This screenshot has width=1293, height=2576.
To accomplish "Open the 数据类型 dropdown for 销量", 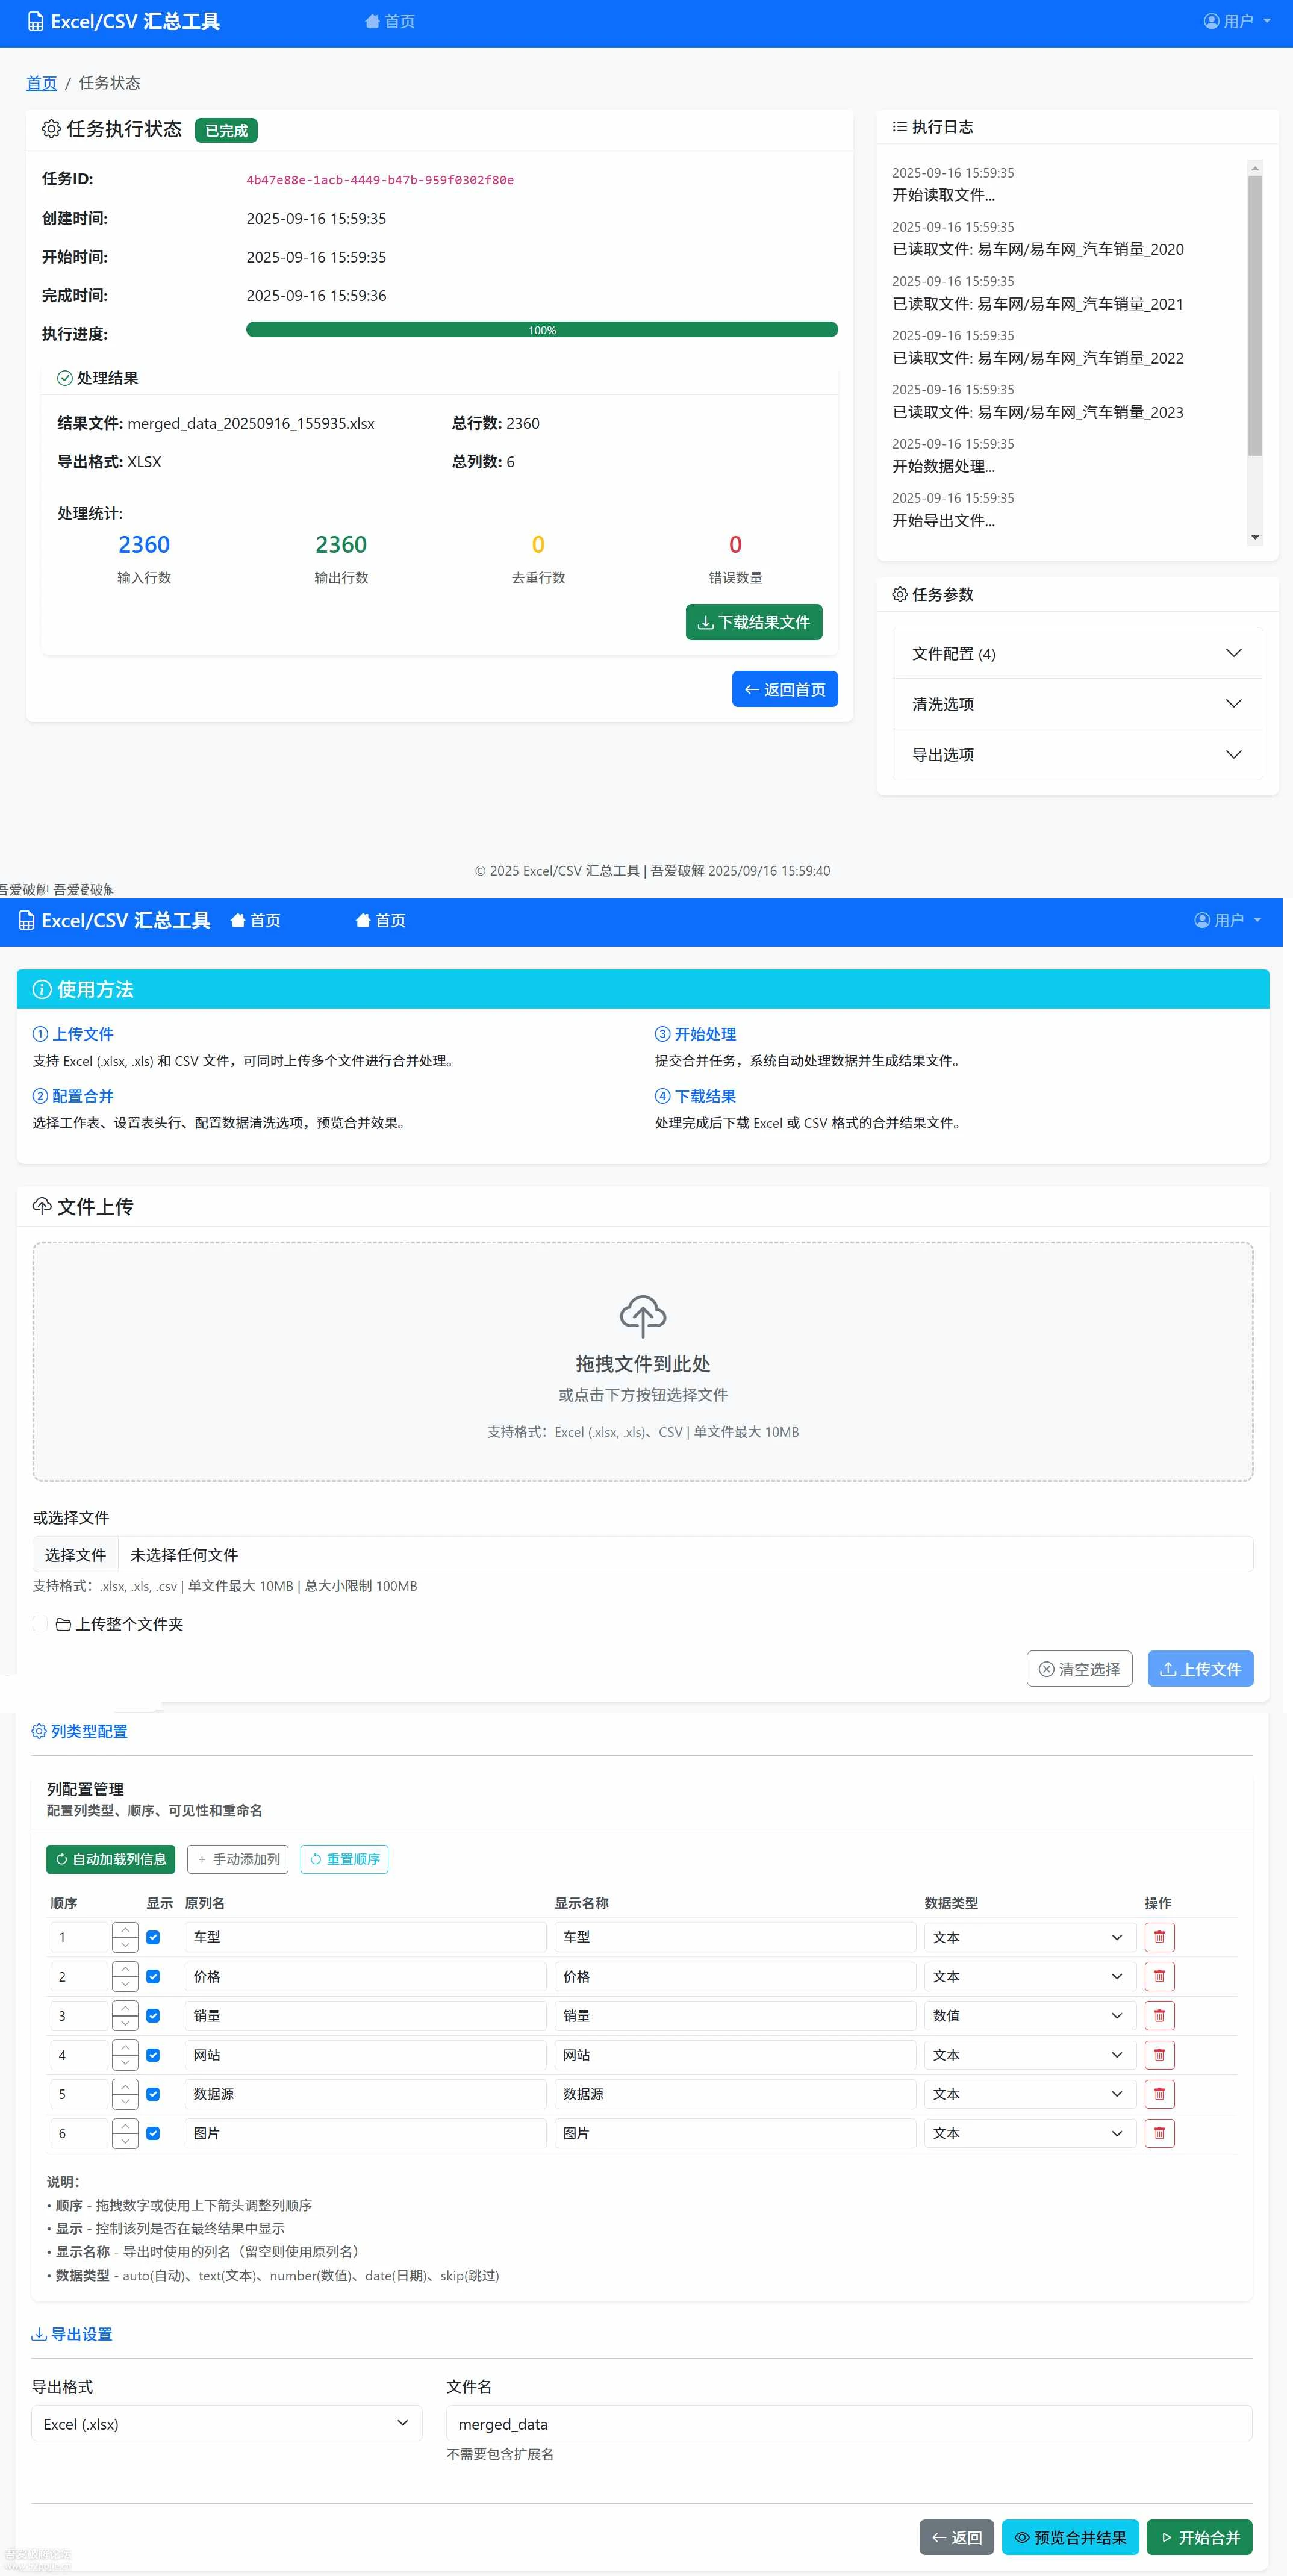I will pos(1029,2015).
